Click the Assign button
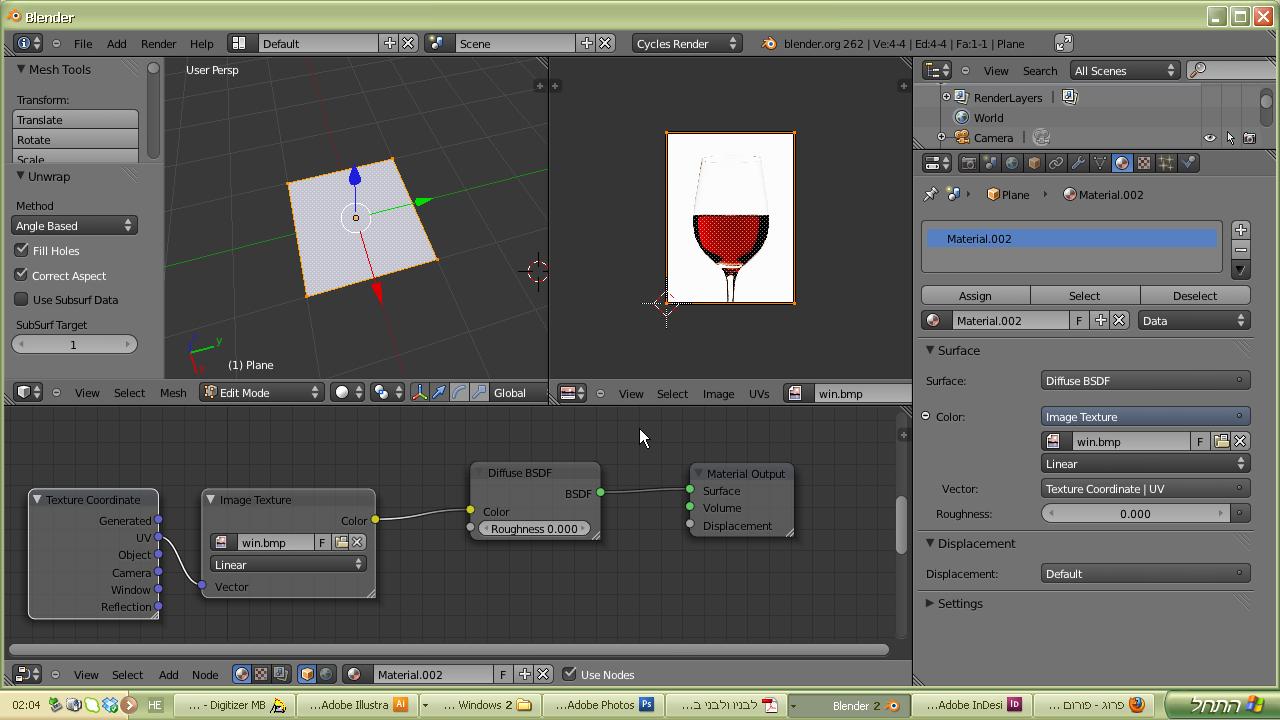Image resolution: width=1280 pixels, height=720 pixels. pos(975,296)
